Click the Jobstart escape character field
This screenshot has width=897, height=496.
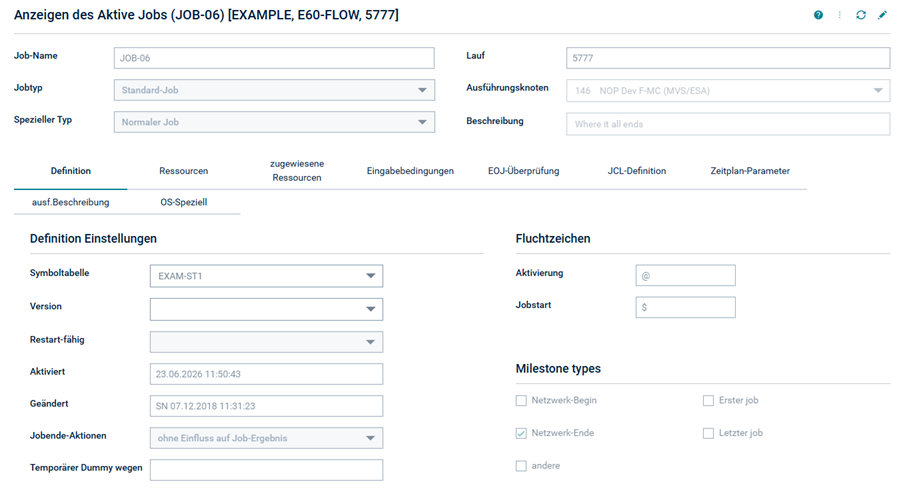685,307
